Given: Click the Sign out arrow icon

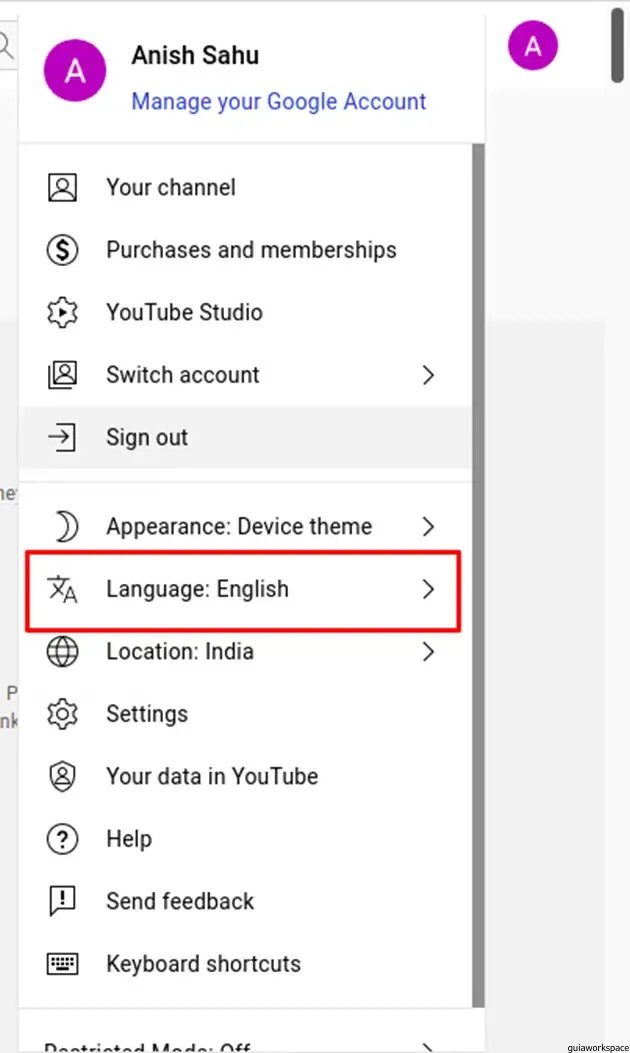Looking at the screenshot, I should (62, 437).
